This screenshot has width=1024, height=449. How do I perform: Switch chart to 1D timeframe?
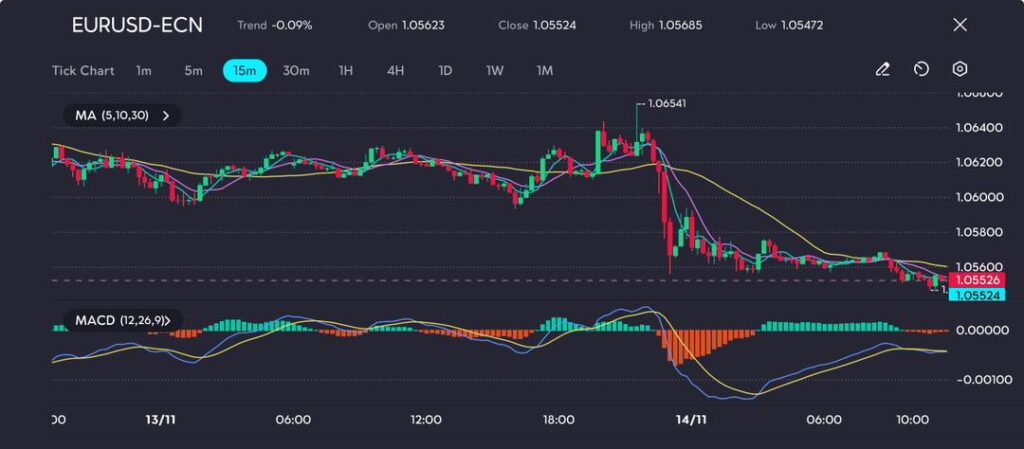click(x=445, y=71)
